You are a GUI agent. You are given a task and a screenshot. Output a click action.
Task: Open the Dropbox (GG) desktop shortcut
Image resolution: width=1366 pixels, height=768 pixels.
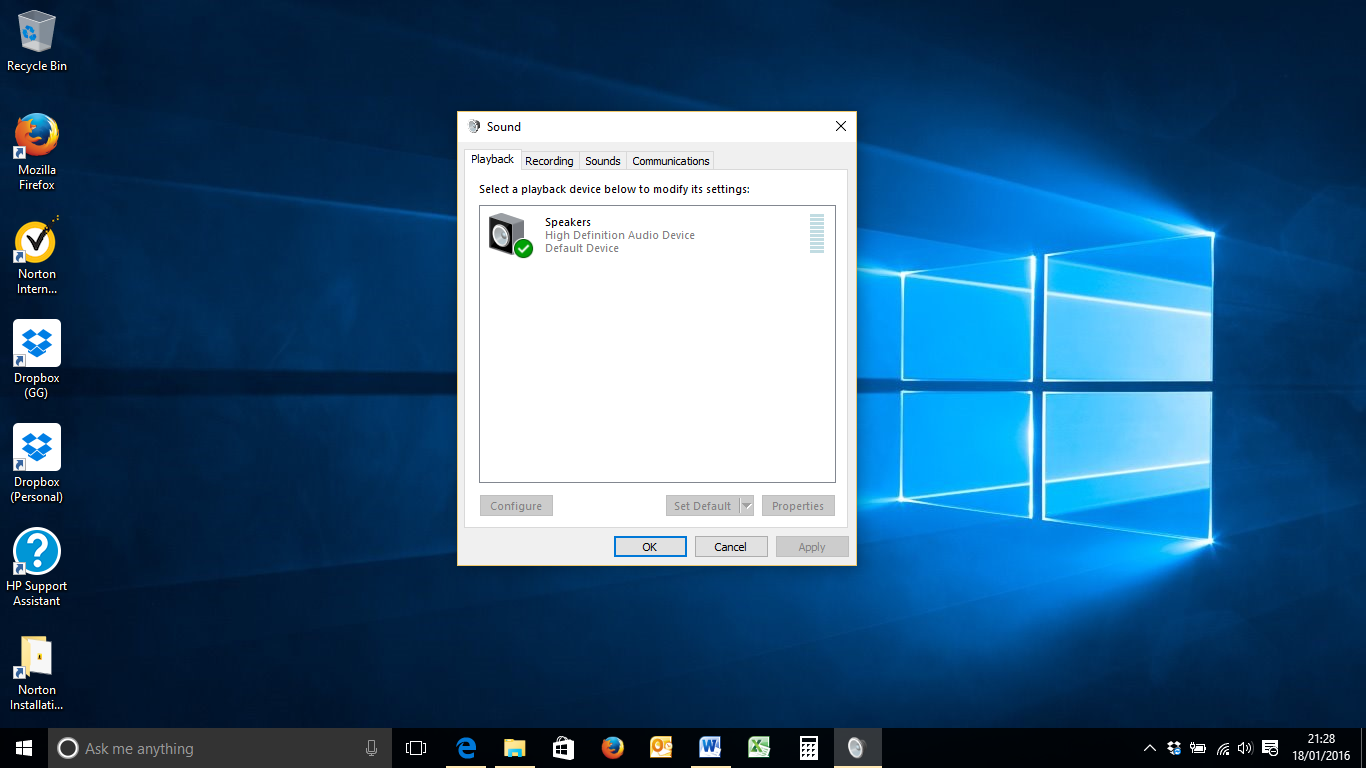(37, 344)
